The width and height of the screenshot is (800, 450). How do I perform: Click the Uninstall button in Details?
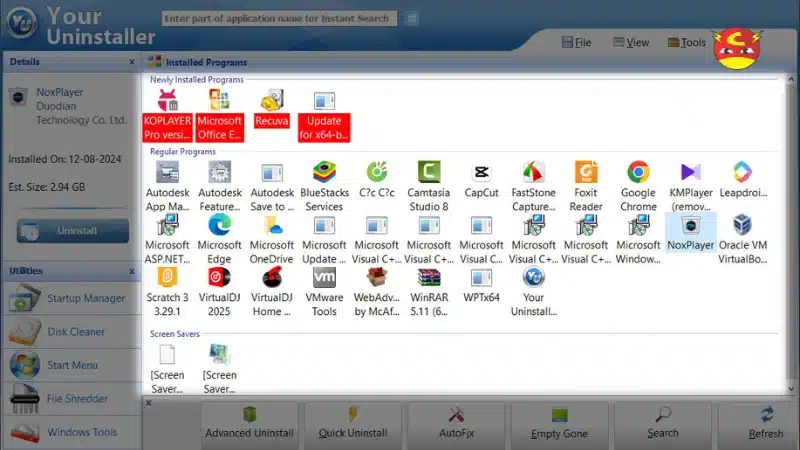pyautogui.click(x=72, y=231)
